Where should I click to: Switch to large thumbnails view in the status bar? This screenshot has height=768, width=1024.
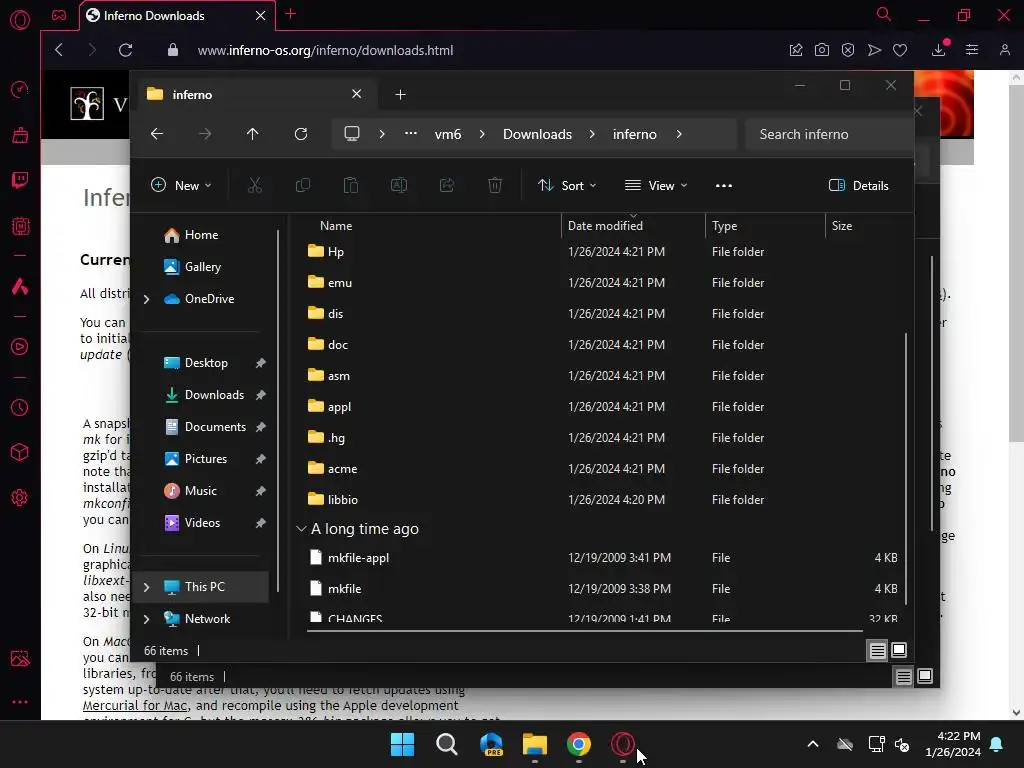click(x=899, y=650)
